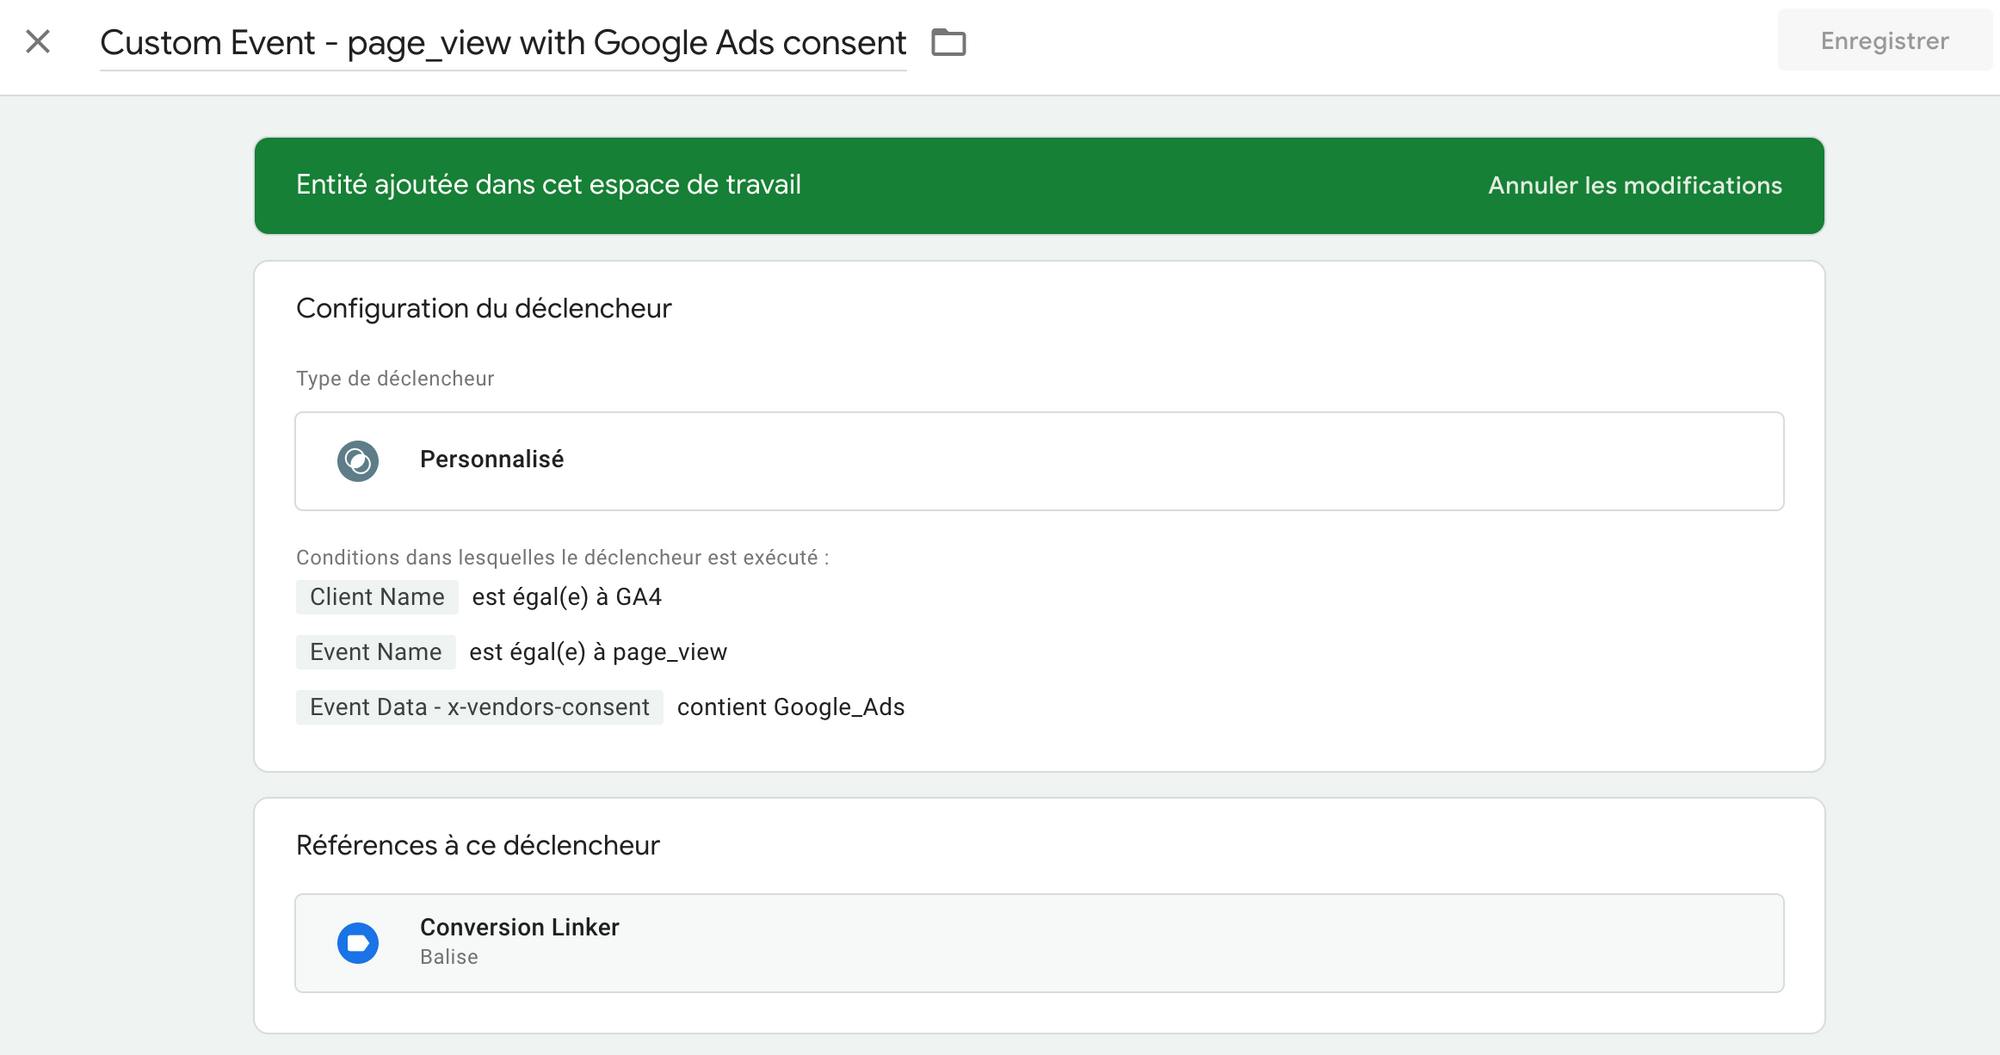Click the Client Name variable chip

click(x=377, y=597)
